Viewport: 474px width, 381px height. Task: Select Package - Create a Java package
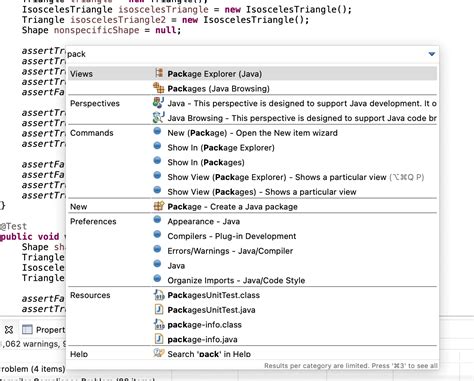pos(232,207)
